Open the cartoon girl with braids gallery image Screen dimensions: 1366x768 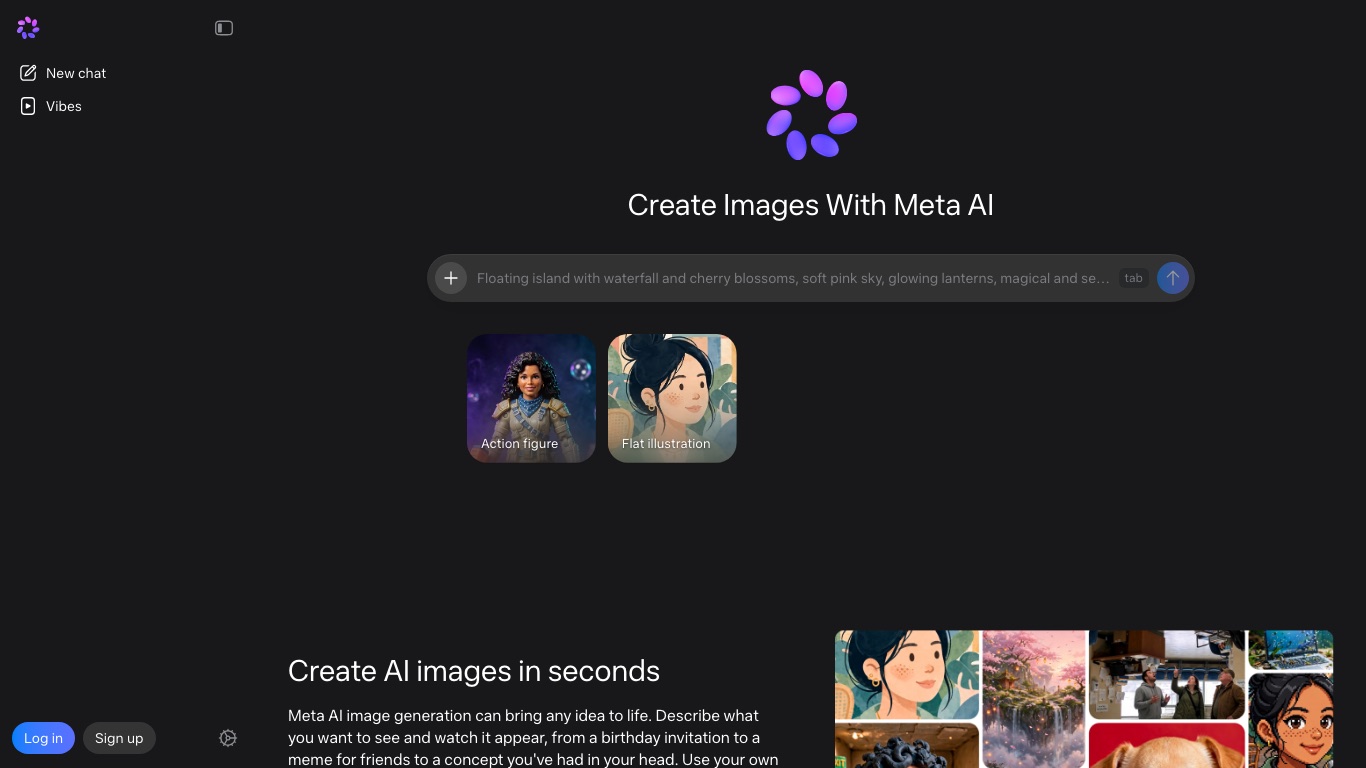pyautogui.click(x=1291, y=721)
